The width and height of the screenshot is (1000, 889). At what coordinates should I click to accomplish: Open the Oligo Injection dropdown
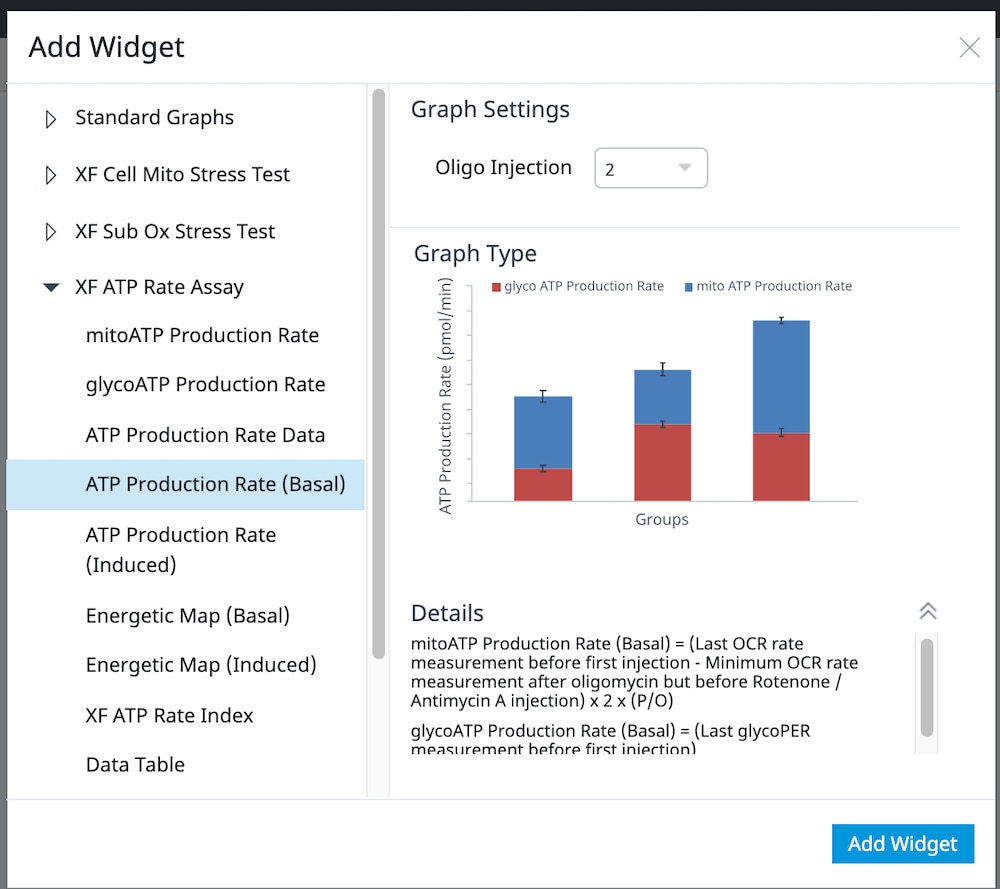point(651,168)
